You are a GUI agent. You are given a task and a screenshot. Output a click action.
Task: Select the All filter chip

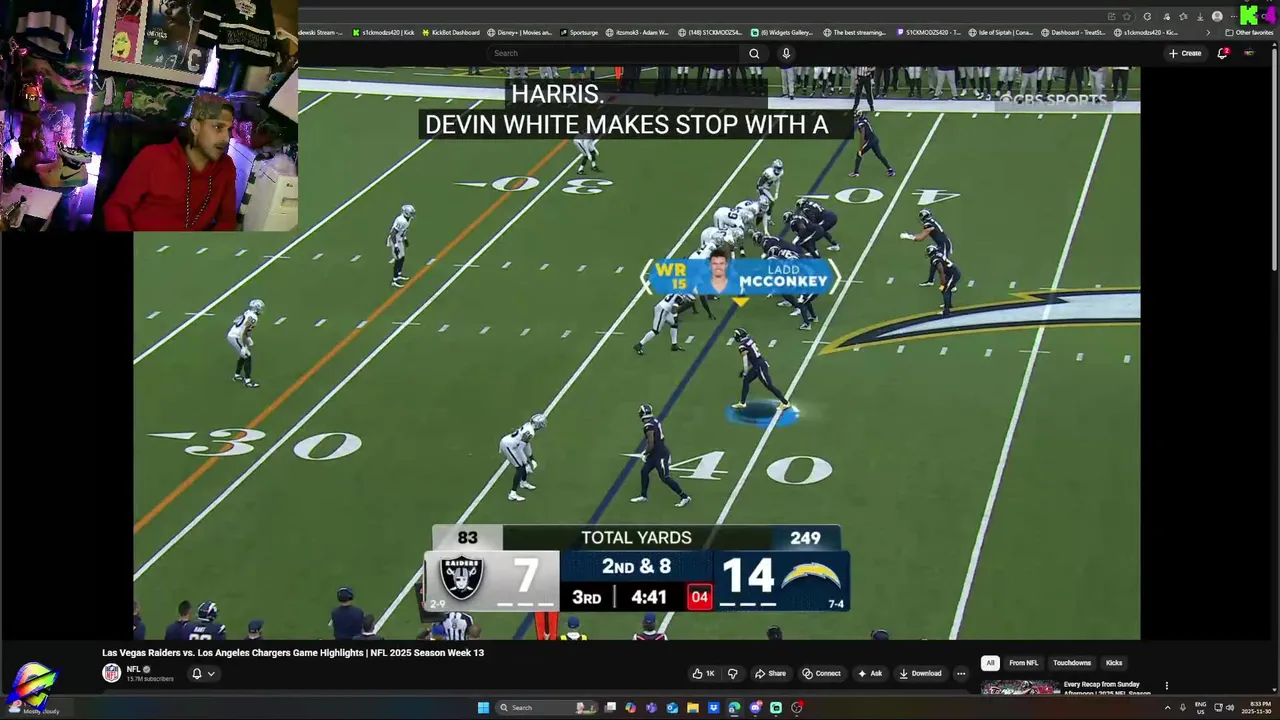point(990,663)
